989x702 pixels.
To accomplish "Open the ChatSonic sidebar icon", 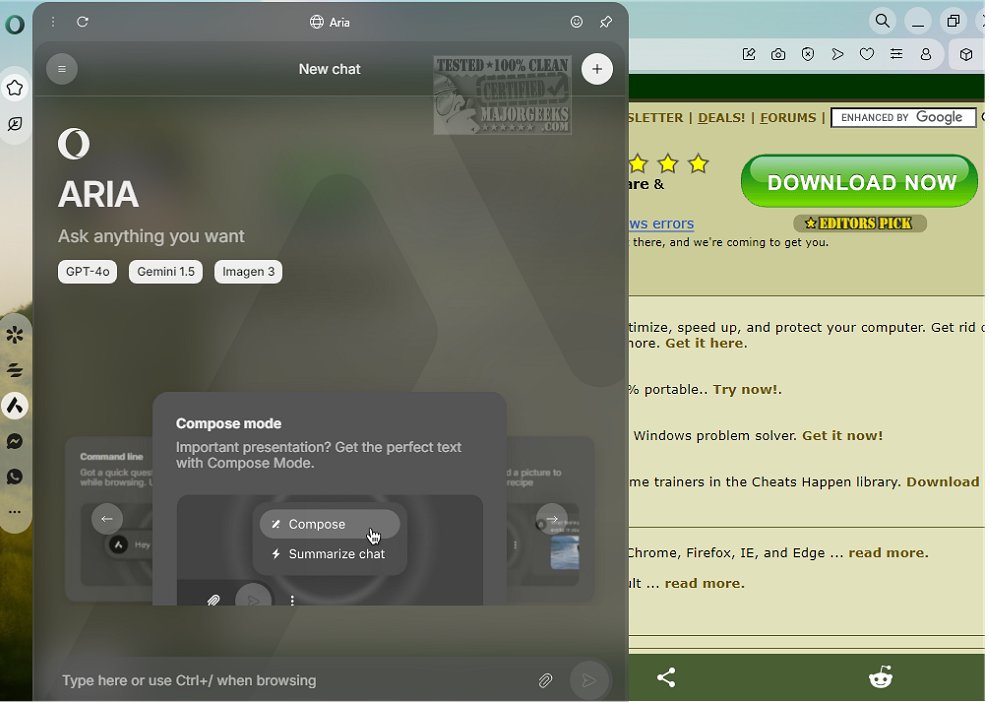I will pos(15,370).
